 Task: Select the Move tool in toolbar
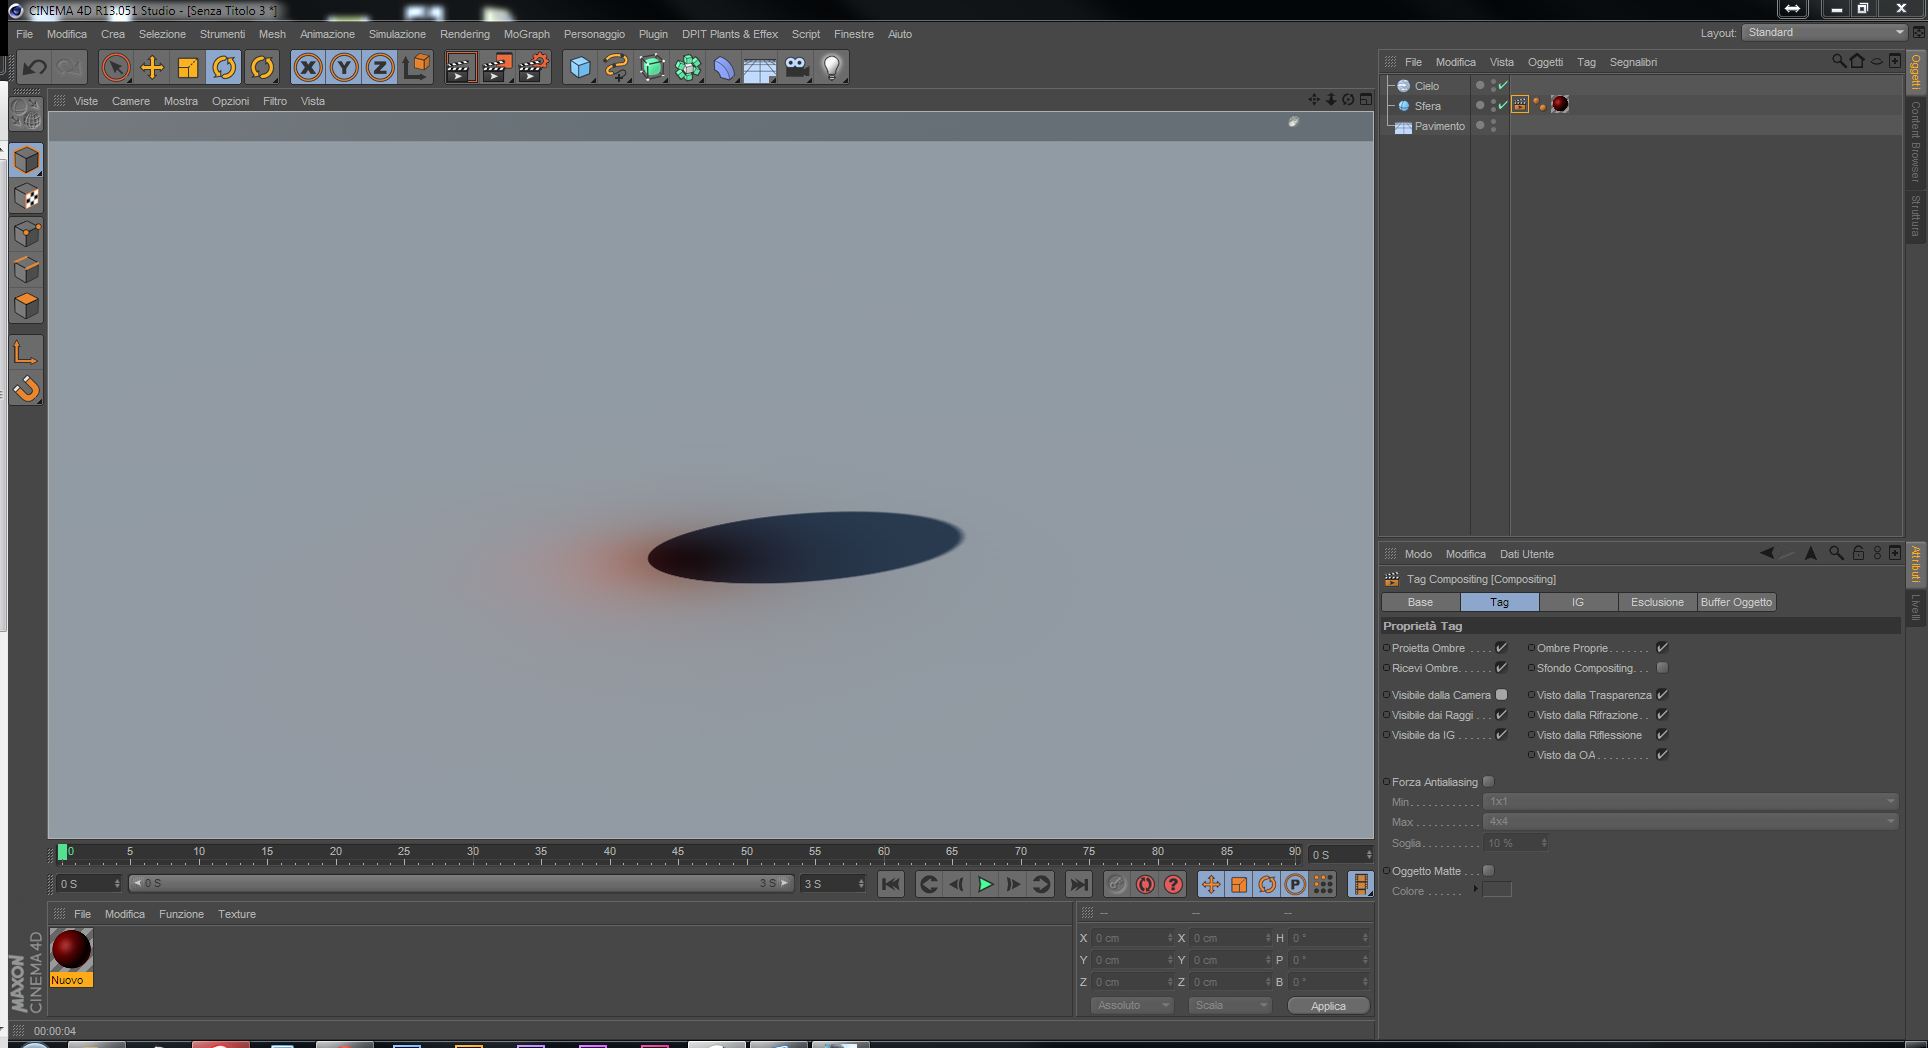coord(152,67)
